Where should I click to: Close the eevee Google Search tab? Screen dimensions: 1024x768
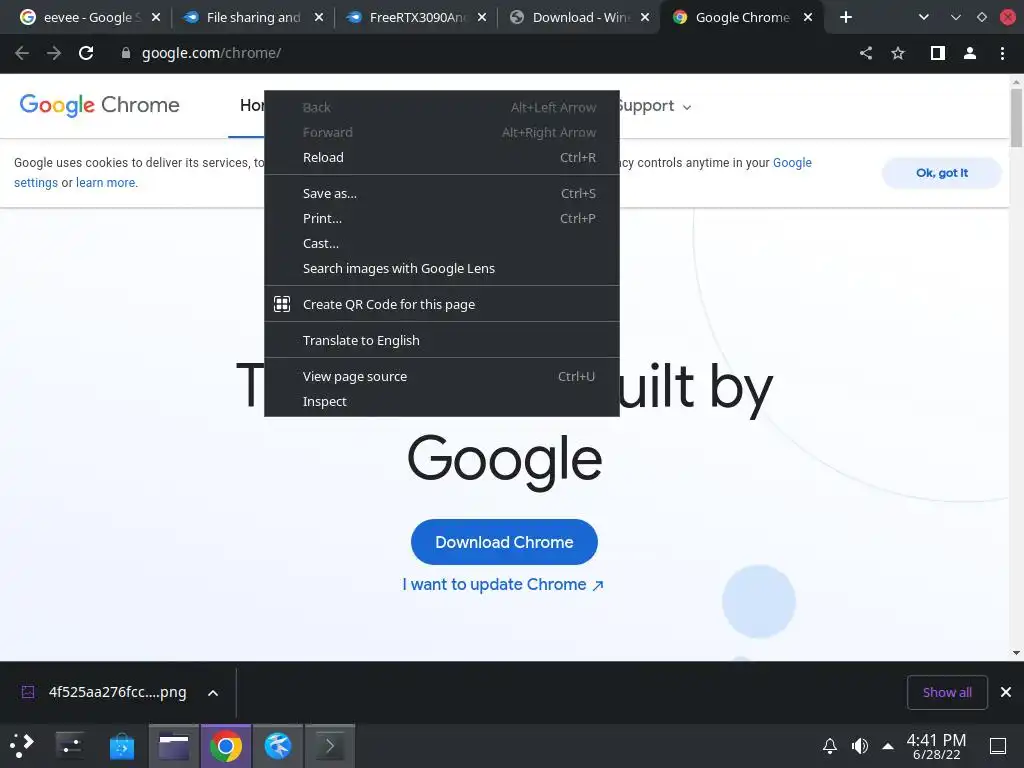155,17
